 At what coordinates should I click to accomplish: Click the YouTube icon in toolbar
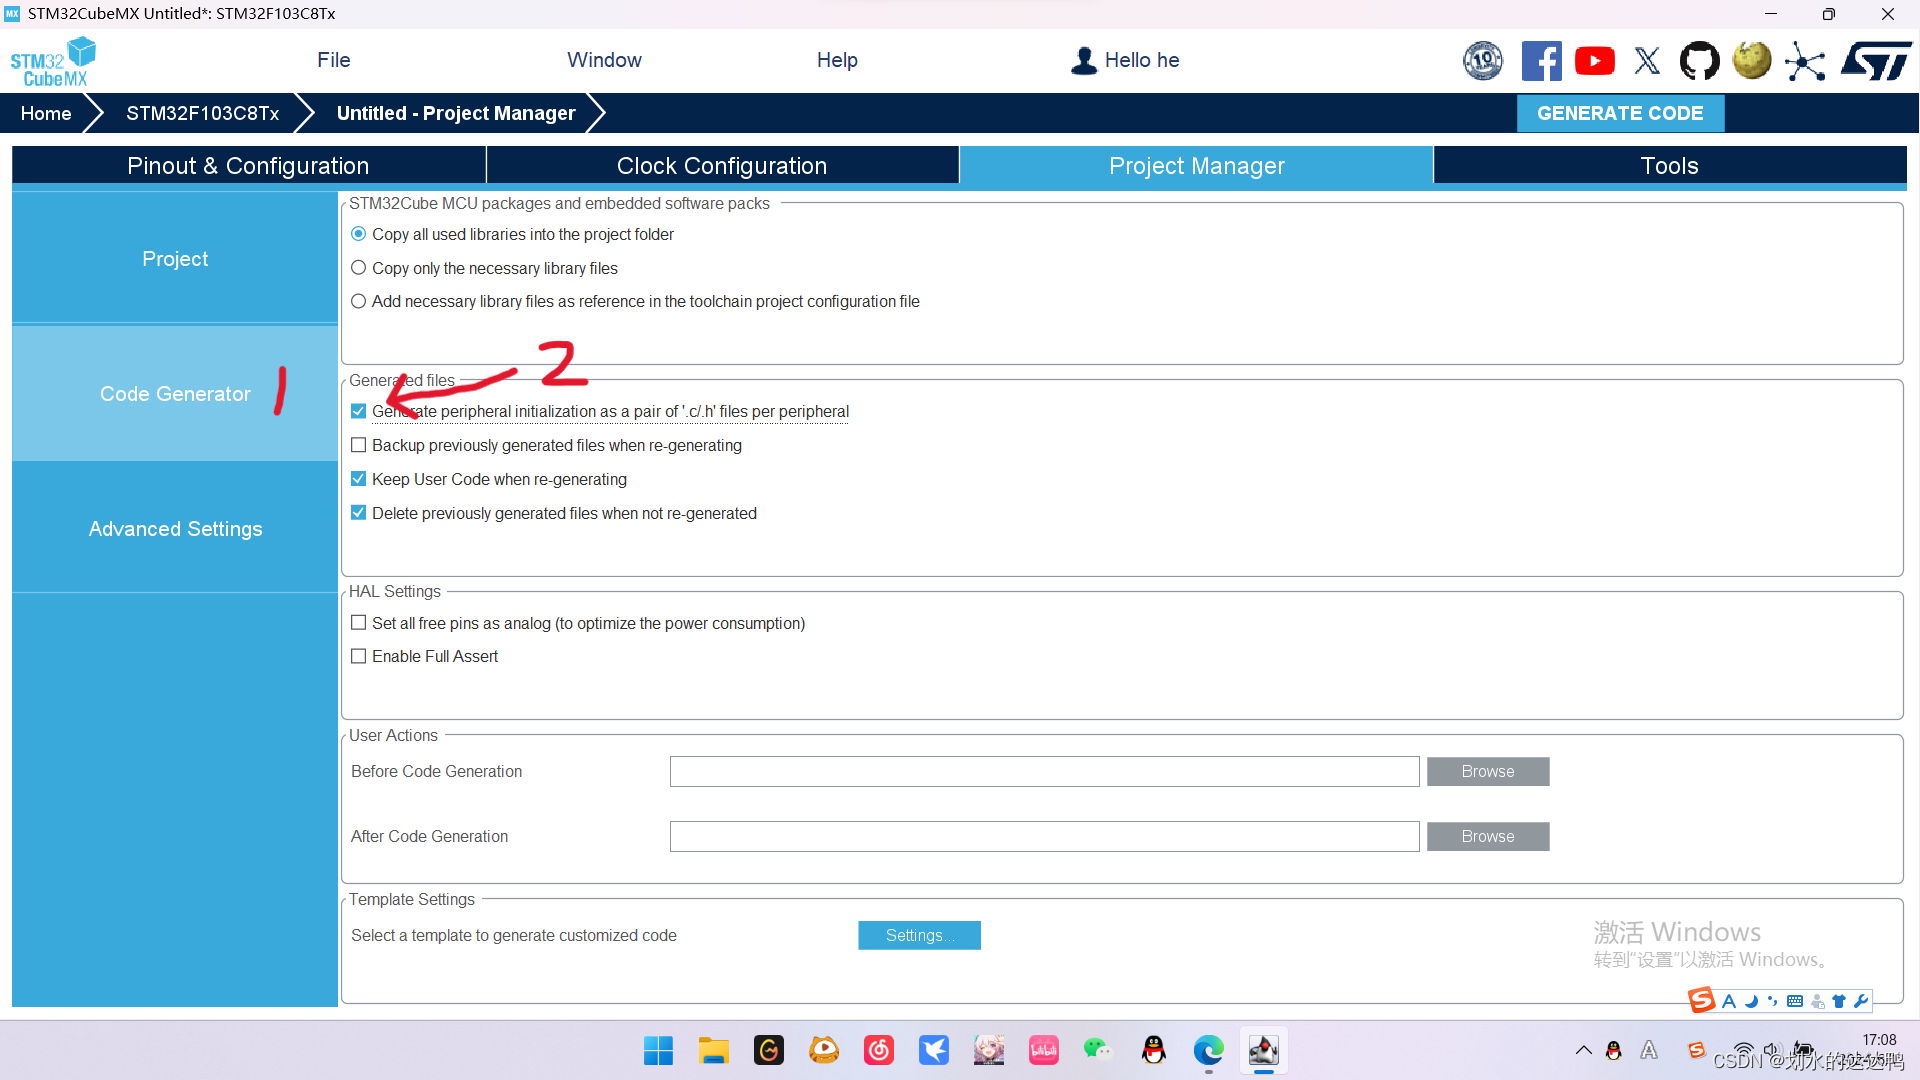(x=1594, y=59)
